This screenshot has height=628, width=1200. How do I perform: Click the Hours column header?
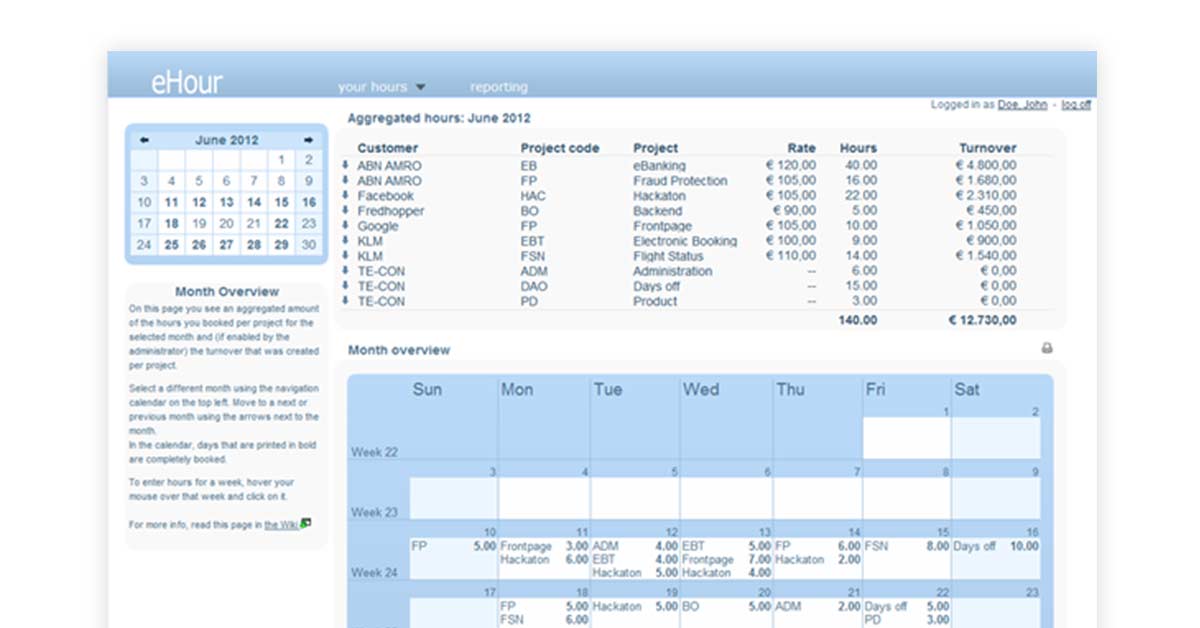pos(858,148)
